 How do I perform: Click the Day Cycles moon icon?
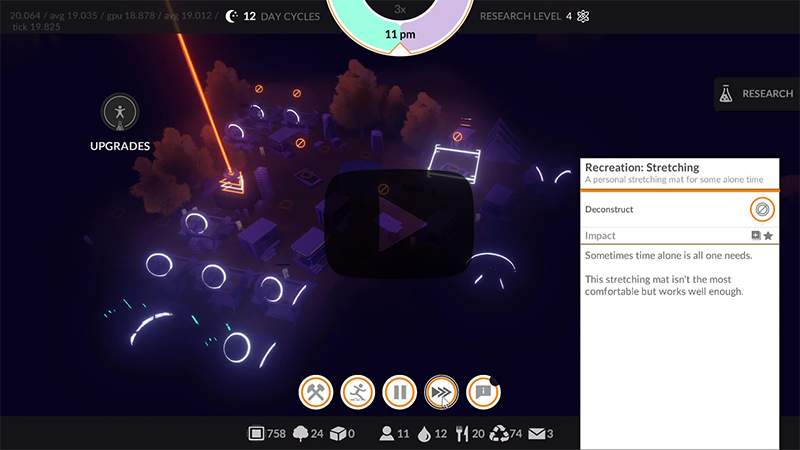pyautogui.click(x=232, y=16)
